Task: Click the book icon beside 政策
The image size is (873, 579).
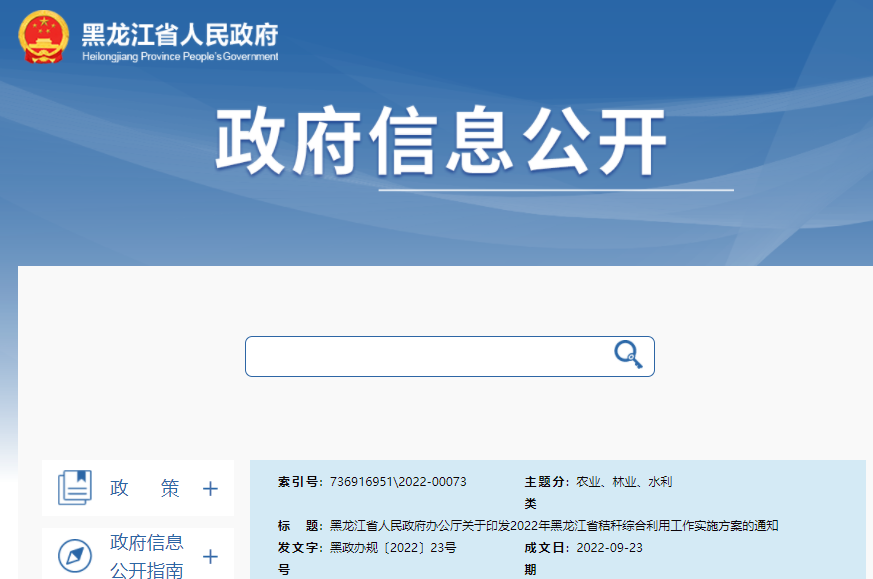Action: pyautogui.click(x=75, y=487)
